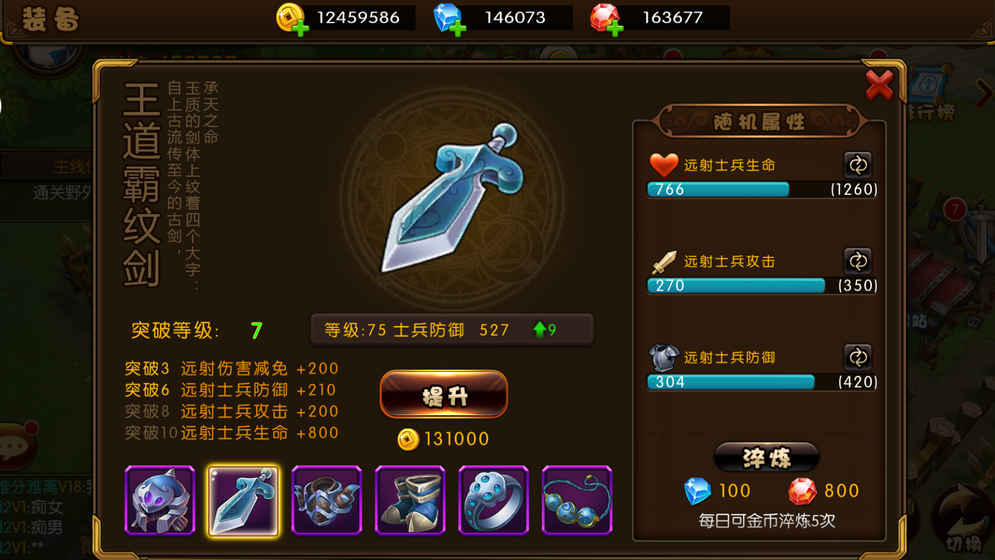
Task: Toggle reroll lock for 远射士兵攻击 attribute
Action: (x=858, y=261)
